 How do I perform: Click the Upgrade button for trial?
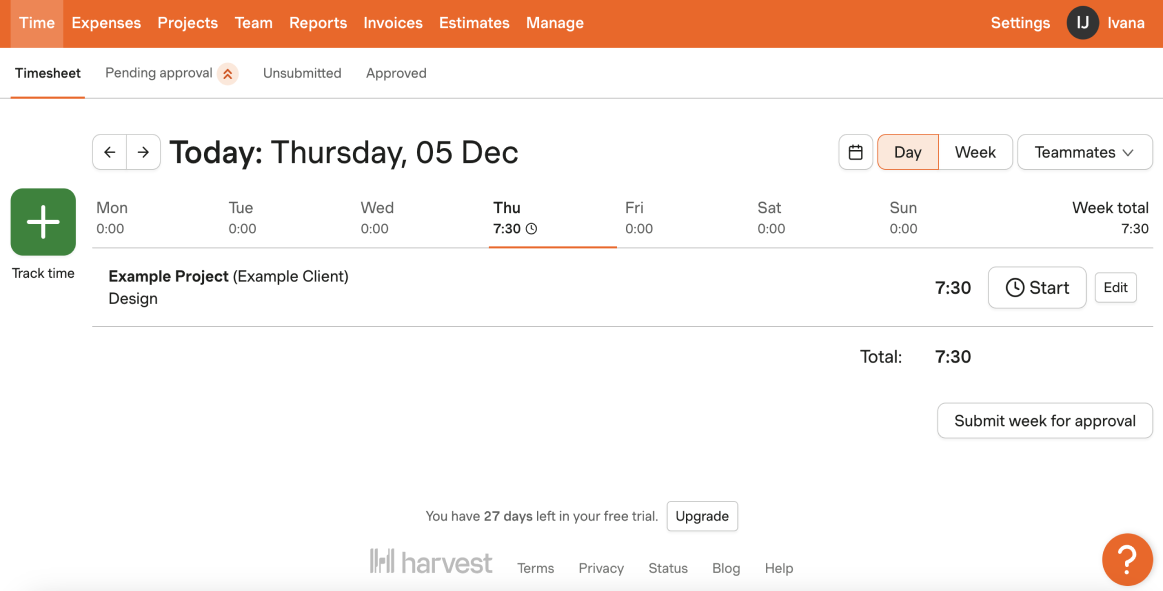pos(702,516)
